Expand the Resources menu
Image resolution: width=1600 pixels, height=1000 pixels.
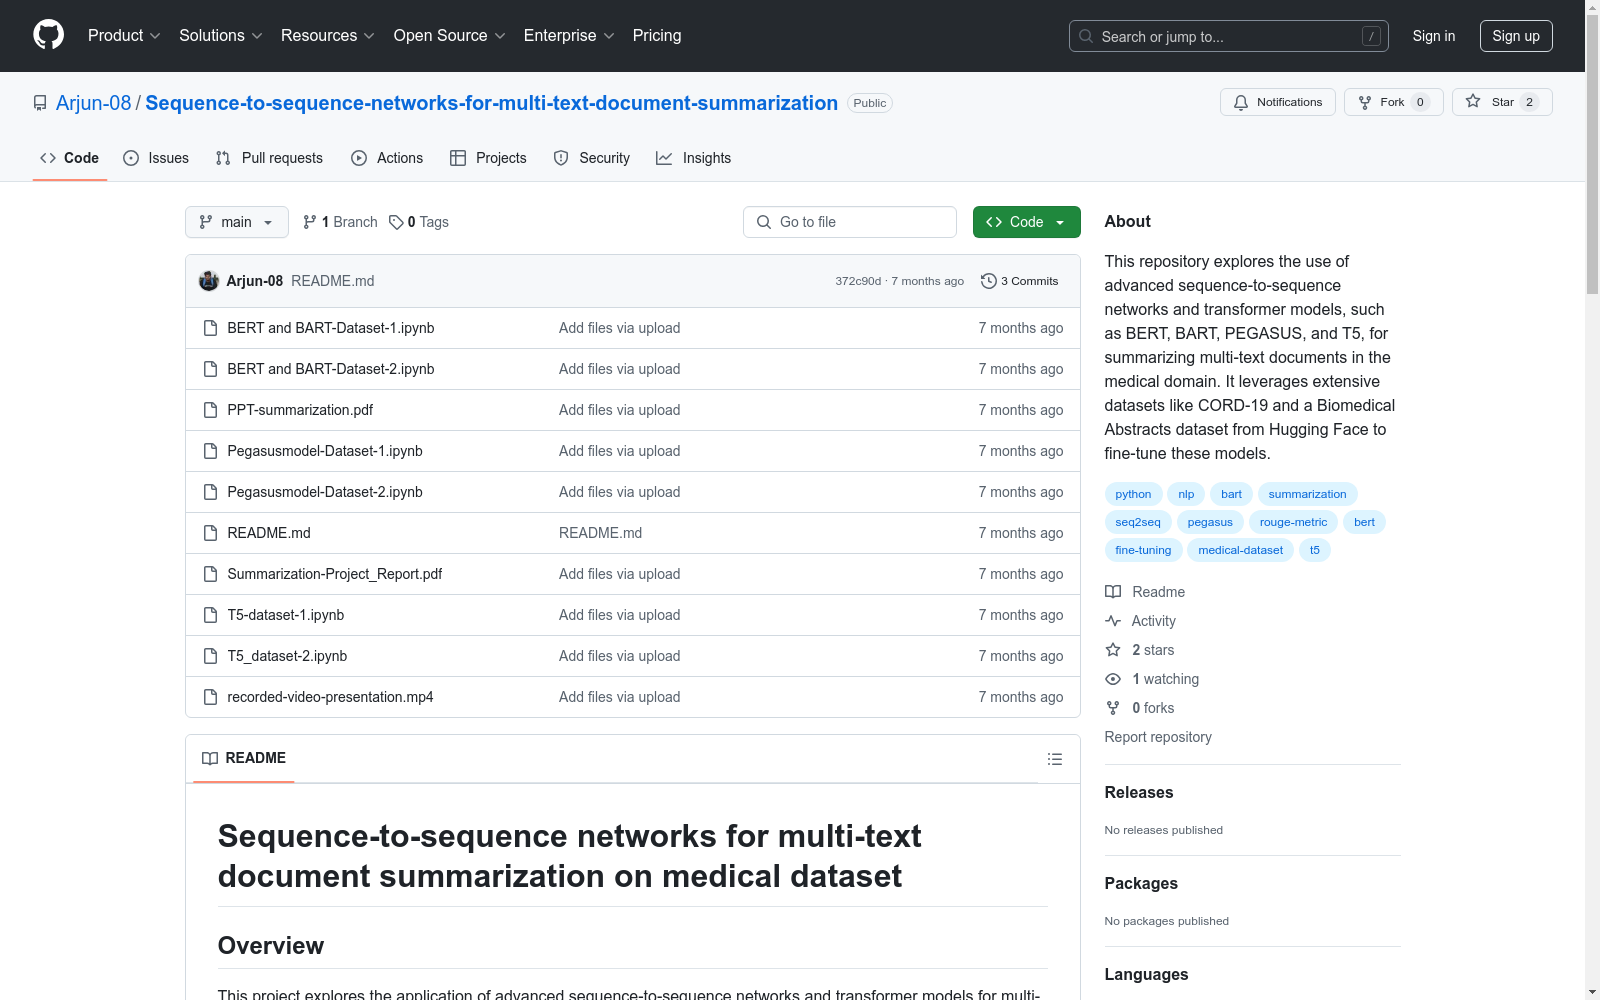pos(327,36)
